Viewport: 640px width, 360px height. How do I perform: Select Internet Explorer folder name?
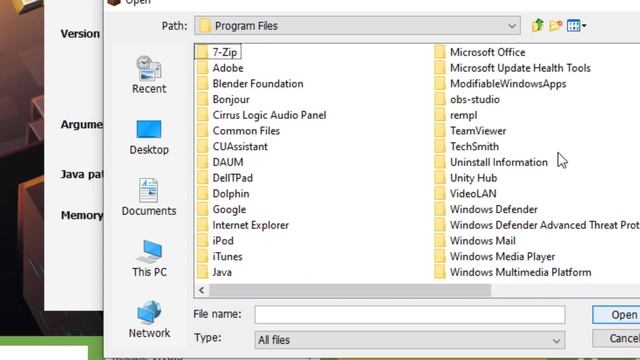pos(251,225)
